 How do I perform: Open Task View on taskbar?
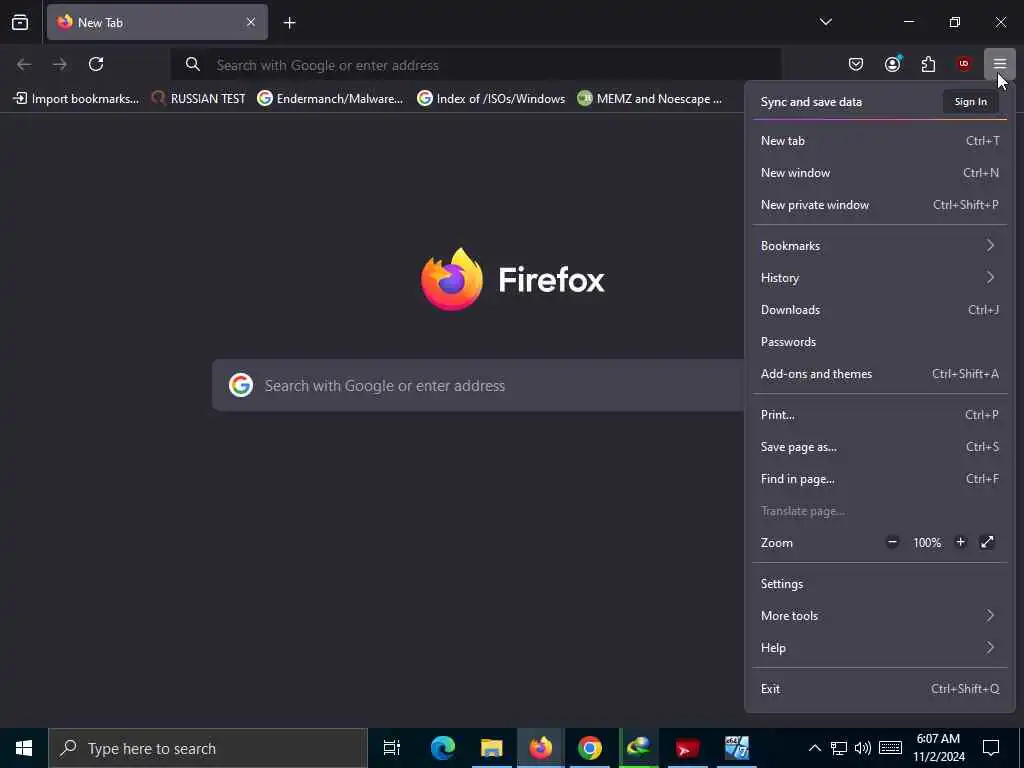[x=392, y=748]
